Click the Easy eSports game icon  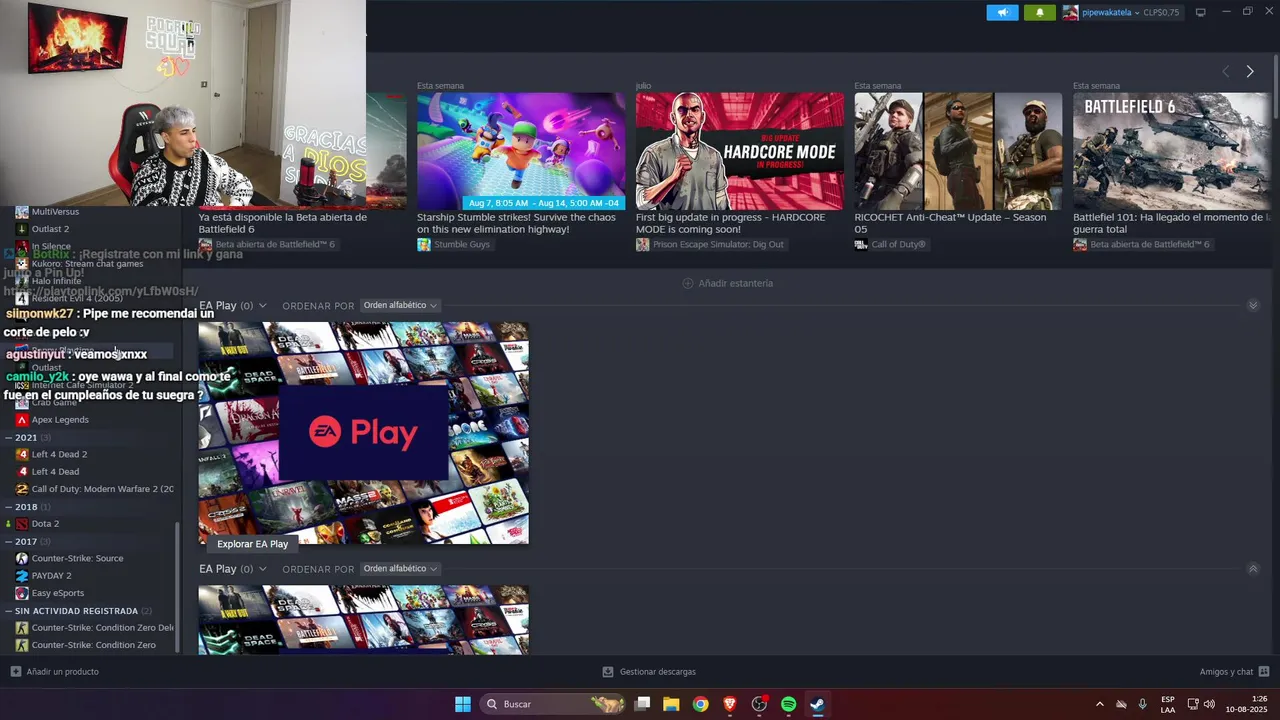[22, 593]
